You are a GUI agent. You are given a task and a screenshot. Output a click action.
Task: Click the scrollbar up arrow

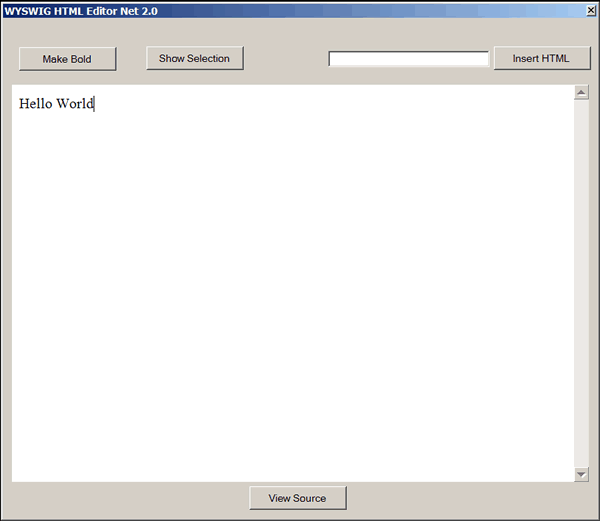tap(581, 92)
